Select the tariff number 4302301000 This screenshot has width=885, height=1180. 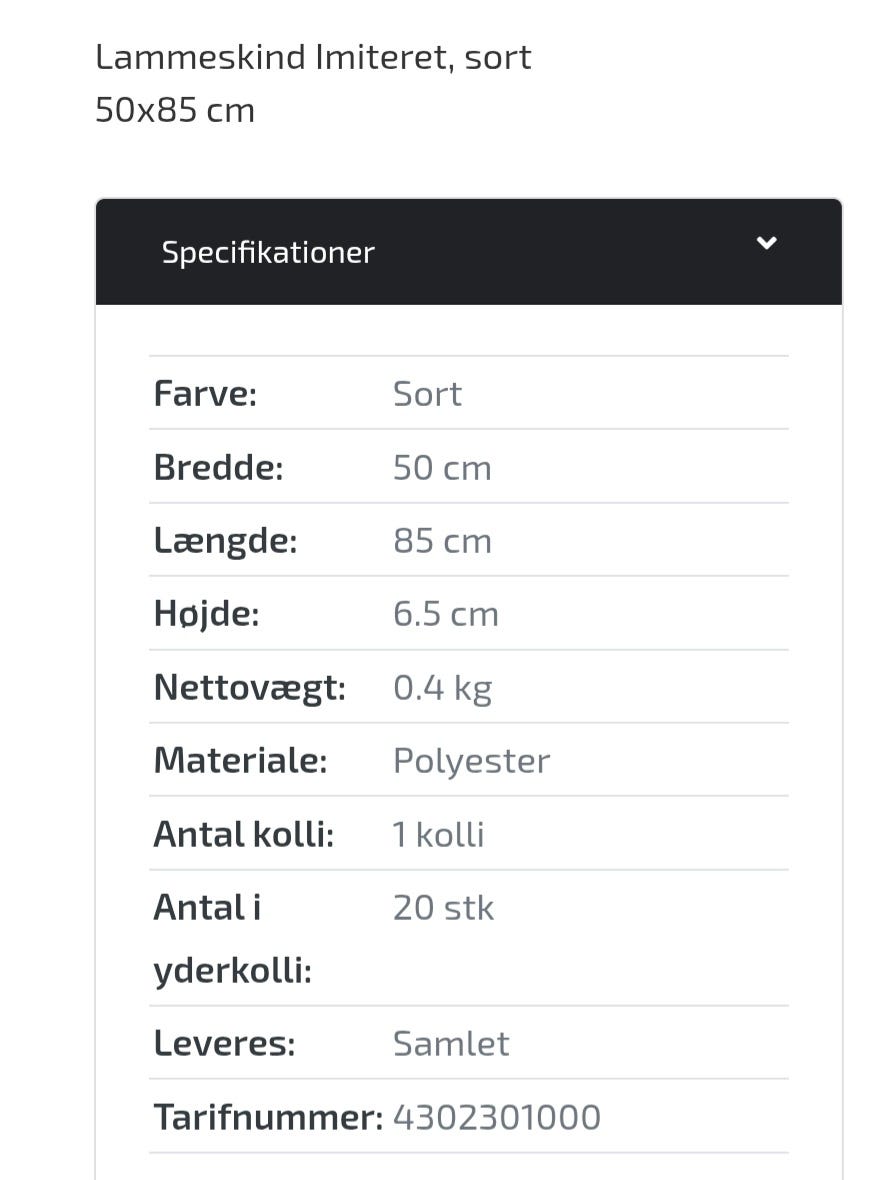coord(497,1117)
